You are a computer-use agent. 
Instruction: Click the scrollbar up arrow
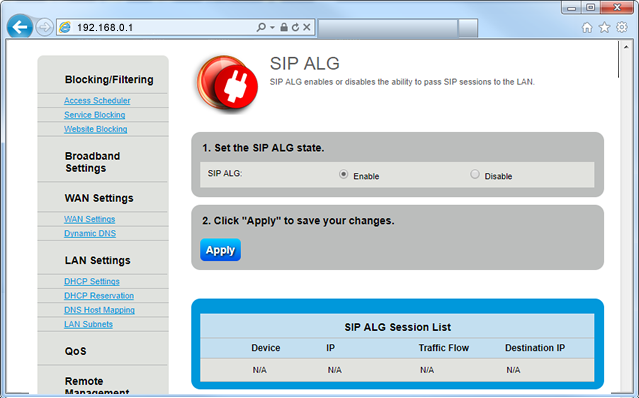[x=626, y=47]
